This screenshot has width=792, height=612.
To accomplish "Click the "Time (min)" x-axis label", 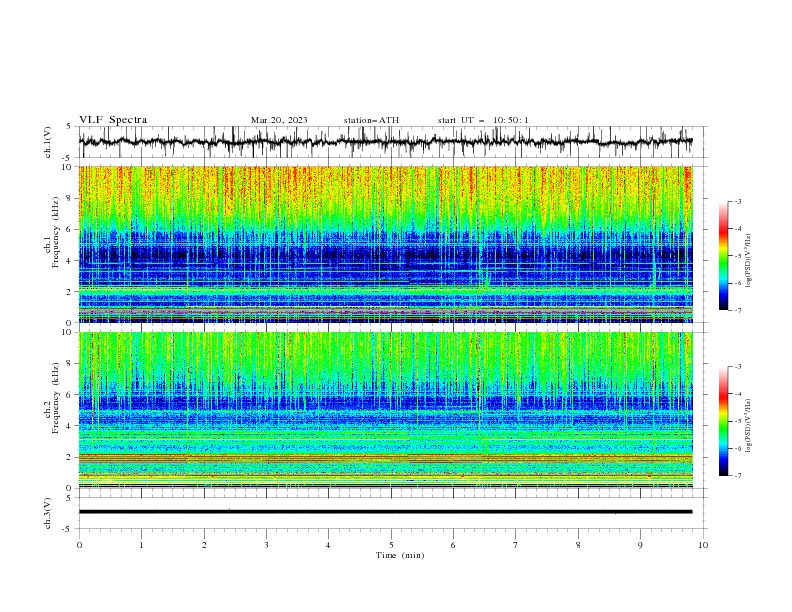I will (400, 555).
